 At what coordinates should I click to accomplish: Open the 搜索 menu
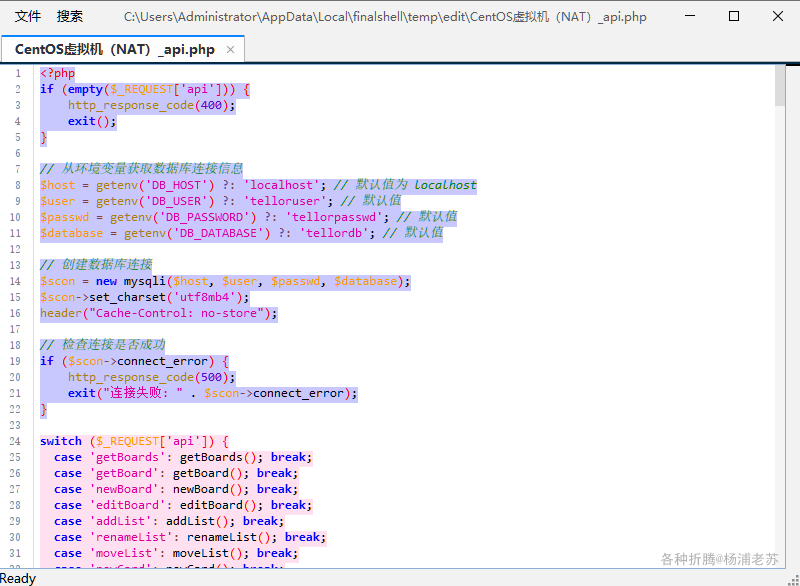[69, 16]
